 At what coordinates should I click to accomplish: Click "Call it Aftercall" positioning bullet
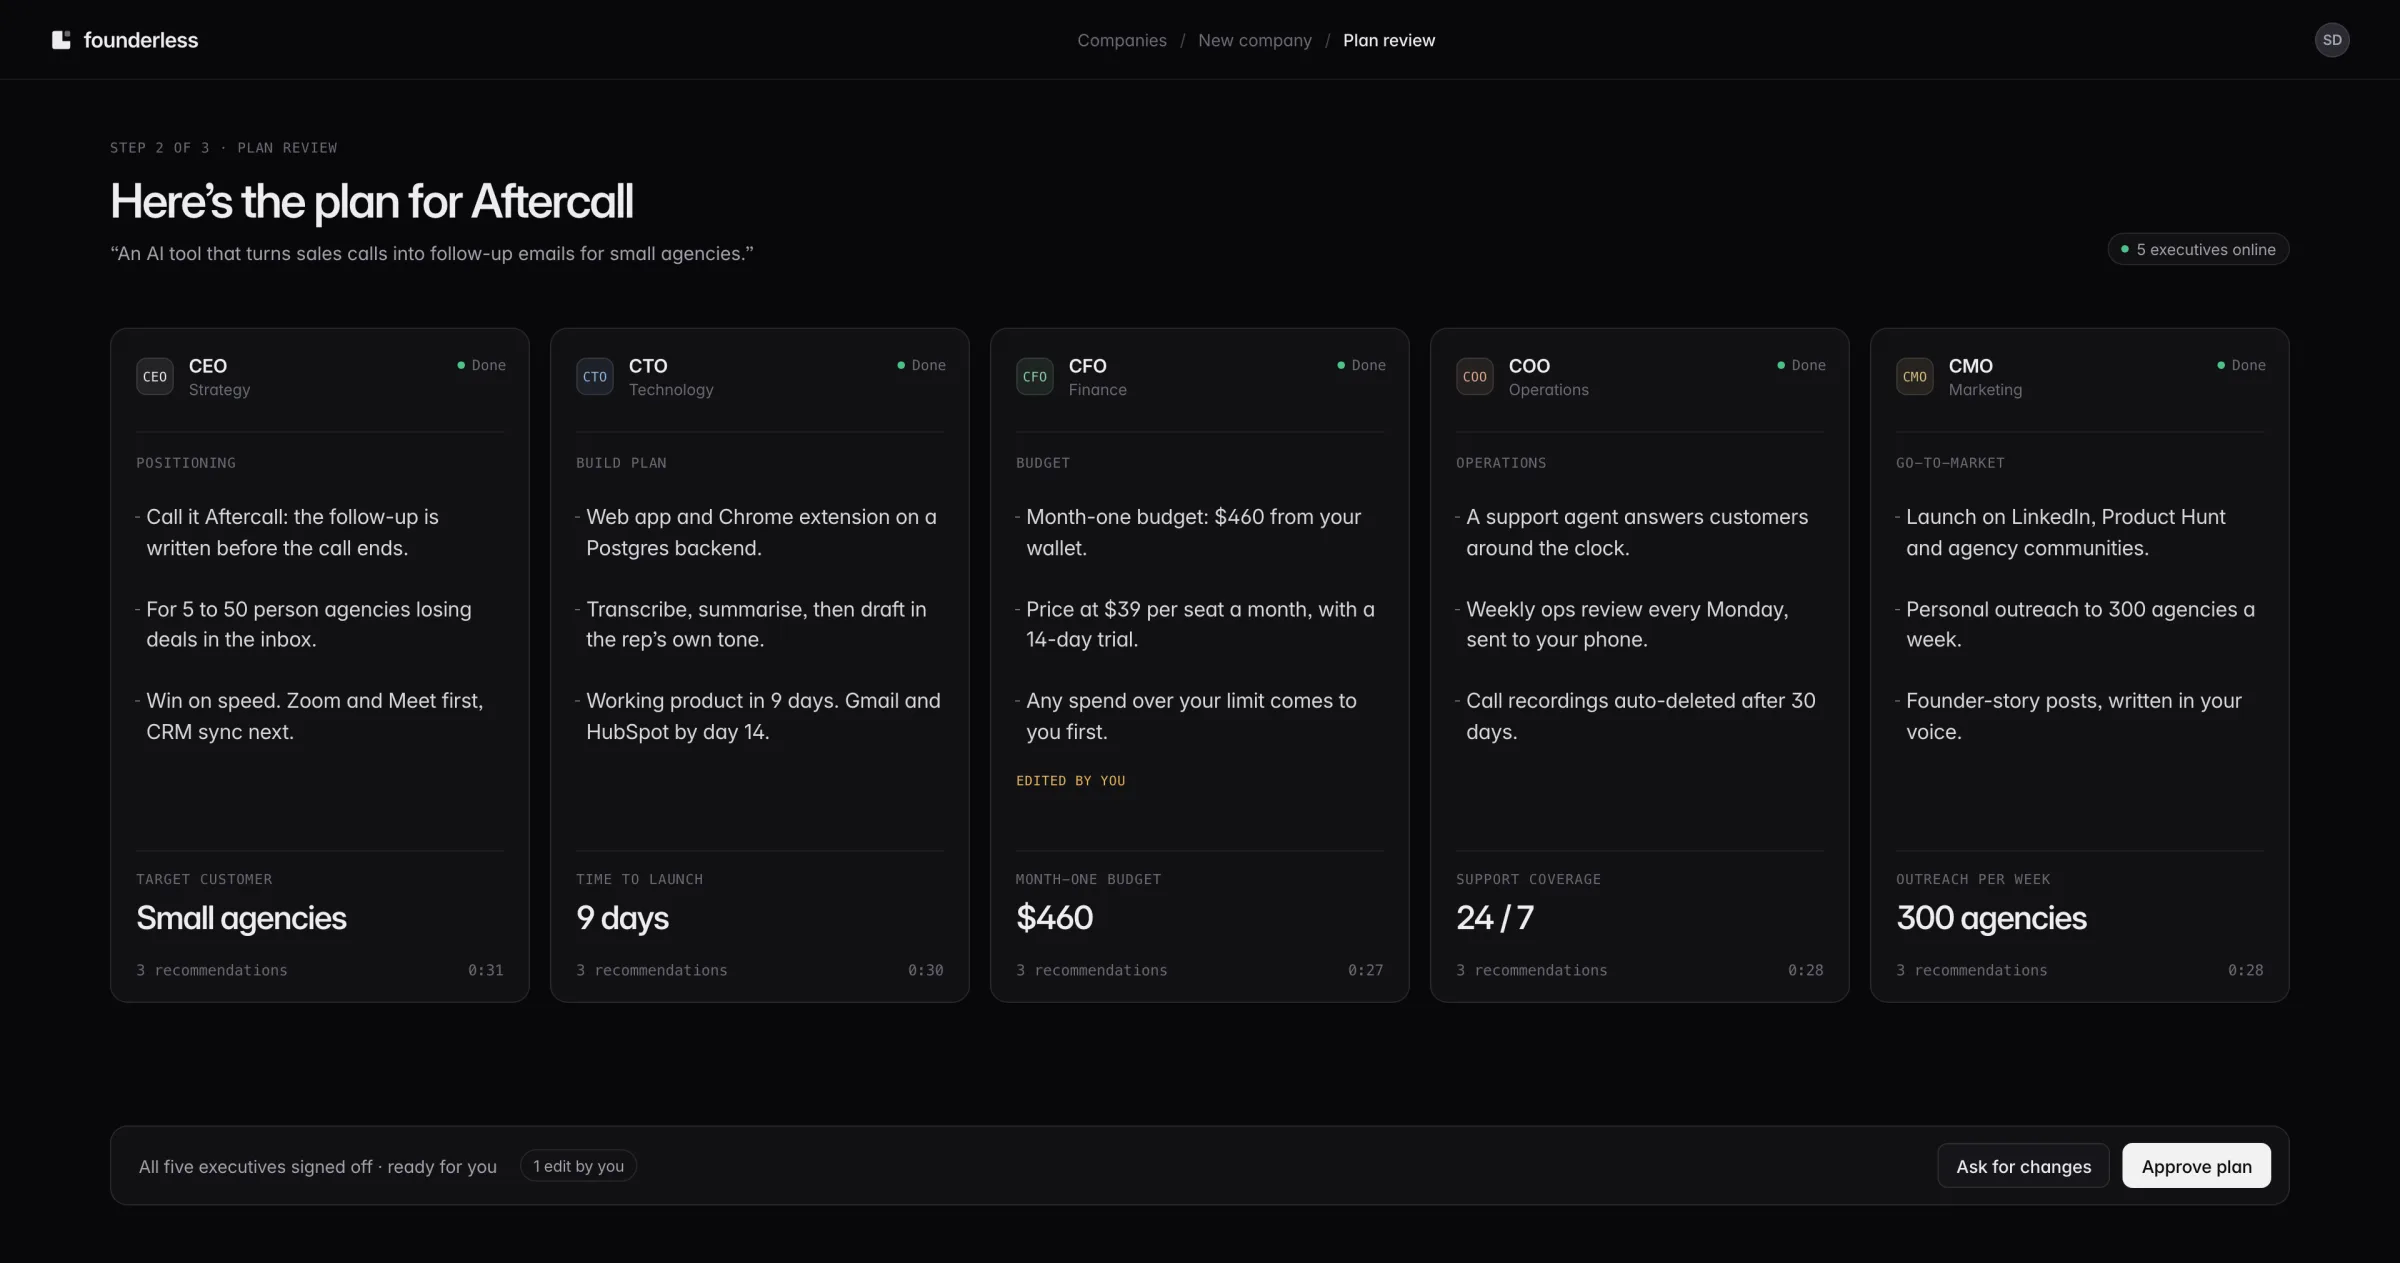tap(292, 532)
